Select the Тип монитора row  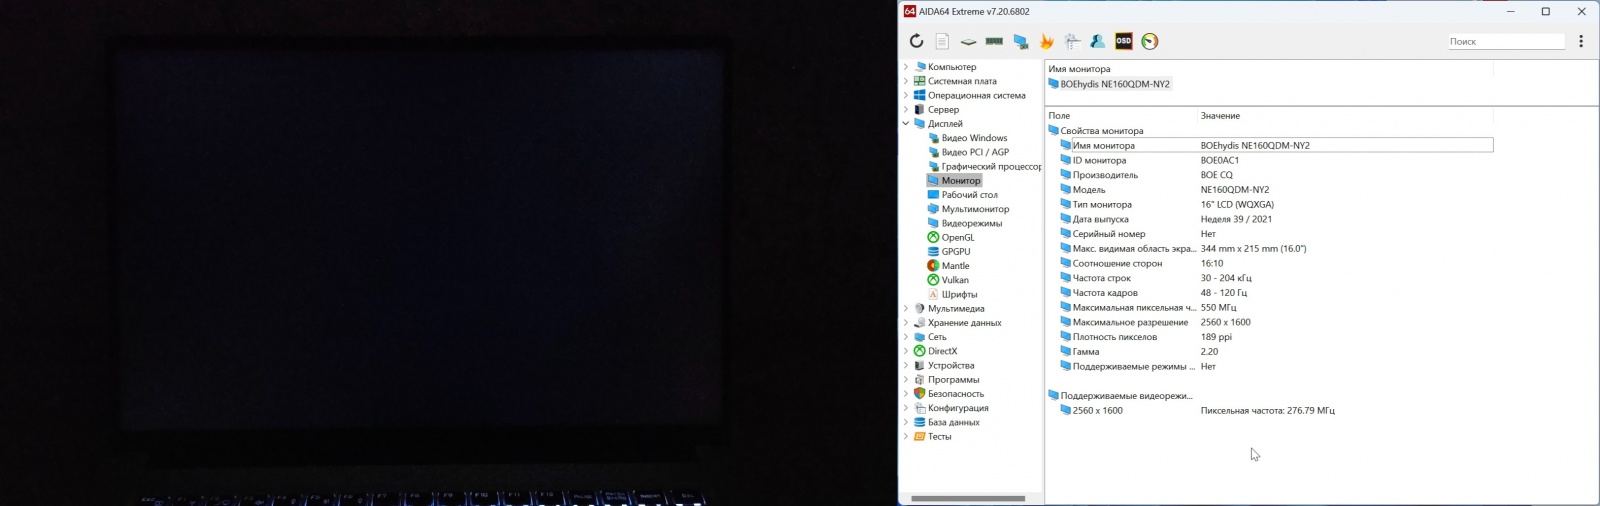point(1276,204)
